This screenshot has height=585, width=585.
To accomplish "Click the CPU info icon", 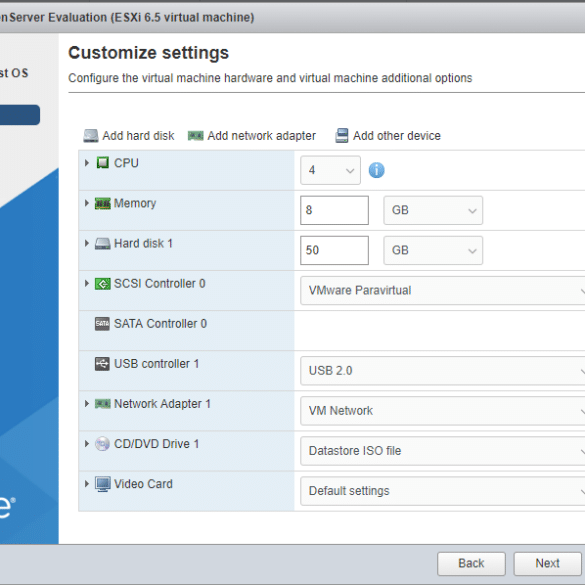I will 376,171.
